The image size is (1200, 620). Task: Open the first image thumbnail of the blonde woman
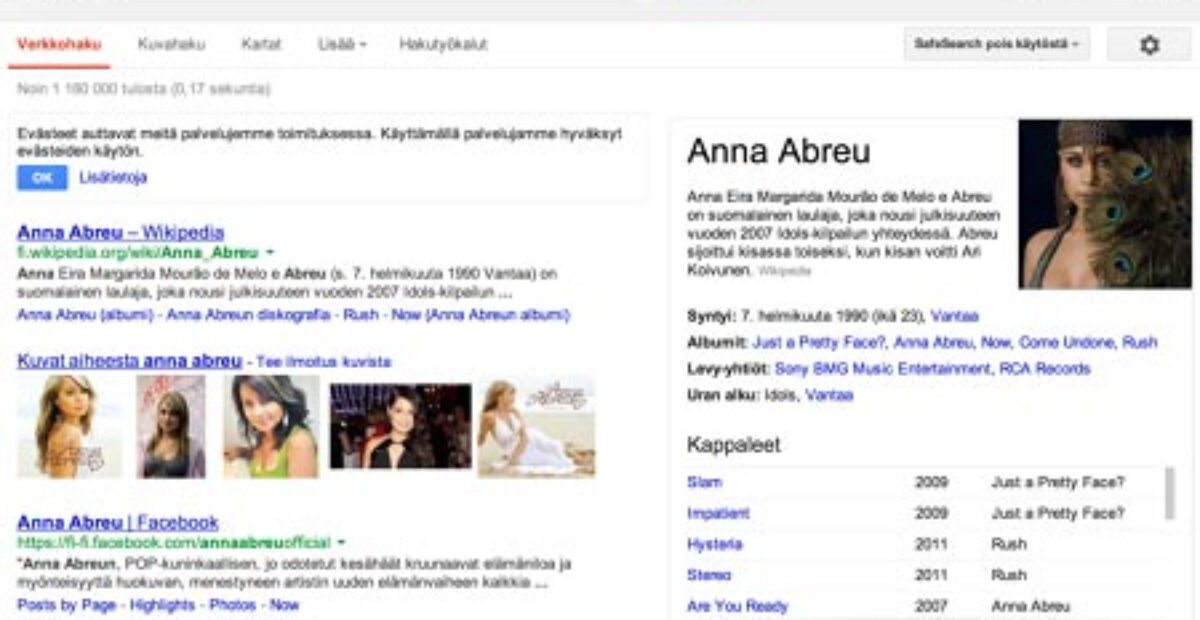pos(69,426)
